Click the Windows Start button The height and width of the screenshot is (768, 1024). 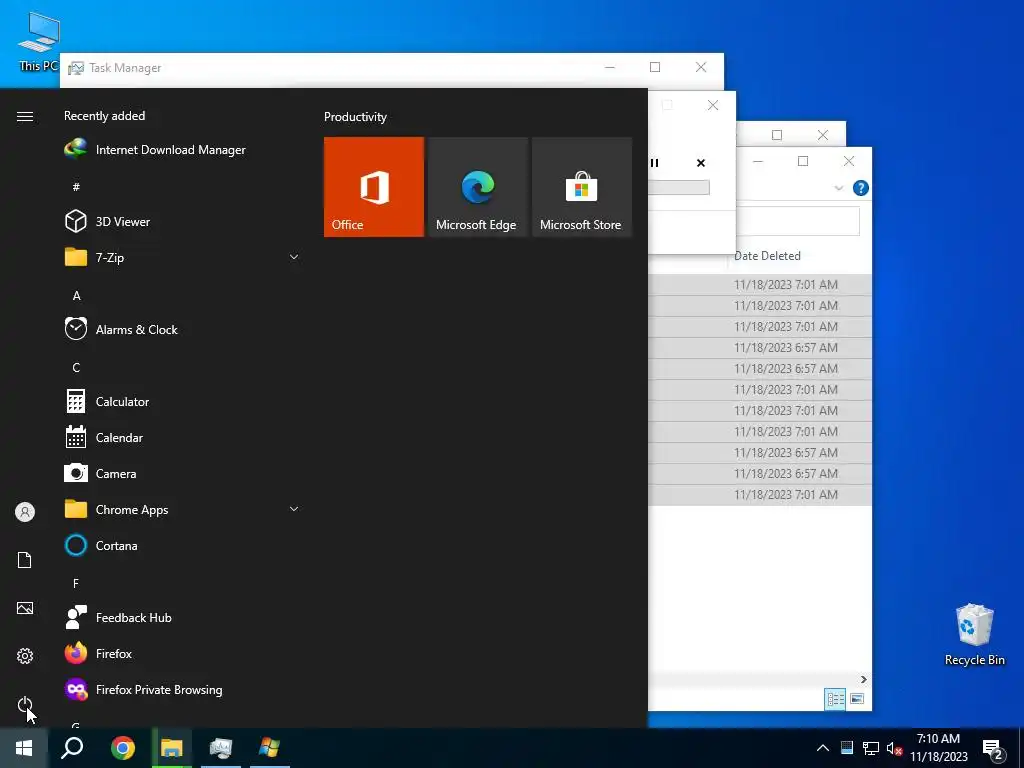click(x=24, y=748)
